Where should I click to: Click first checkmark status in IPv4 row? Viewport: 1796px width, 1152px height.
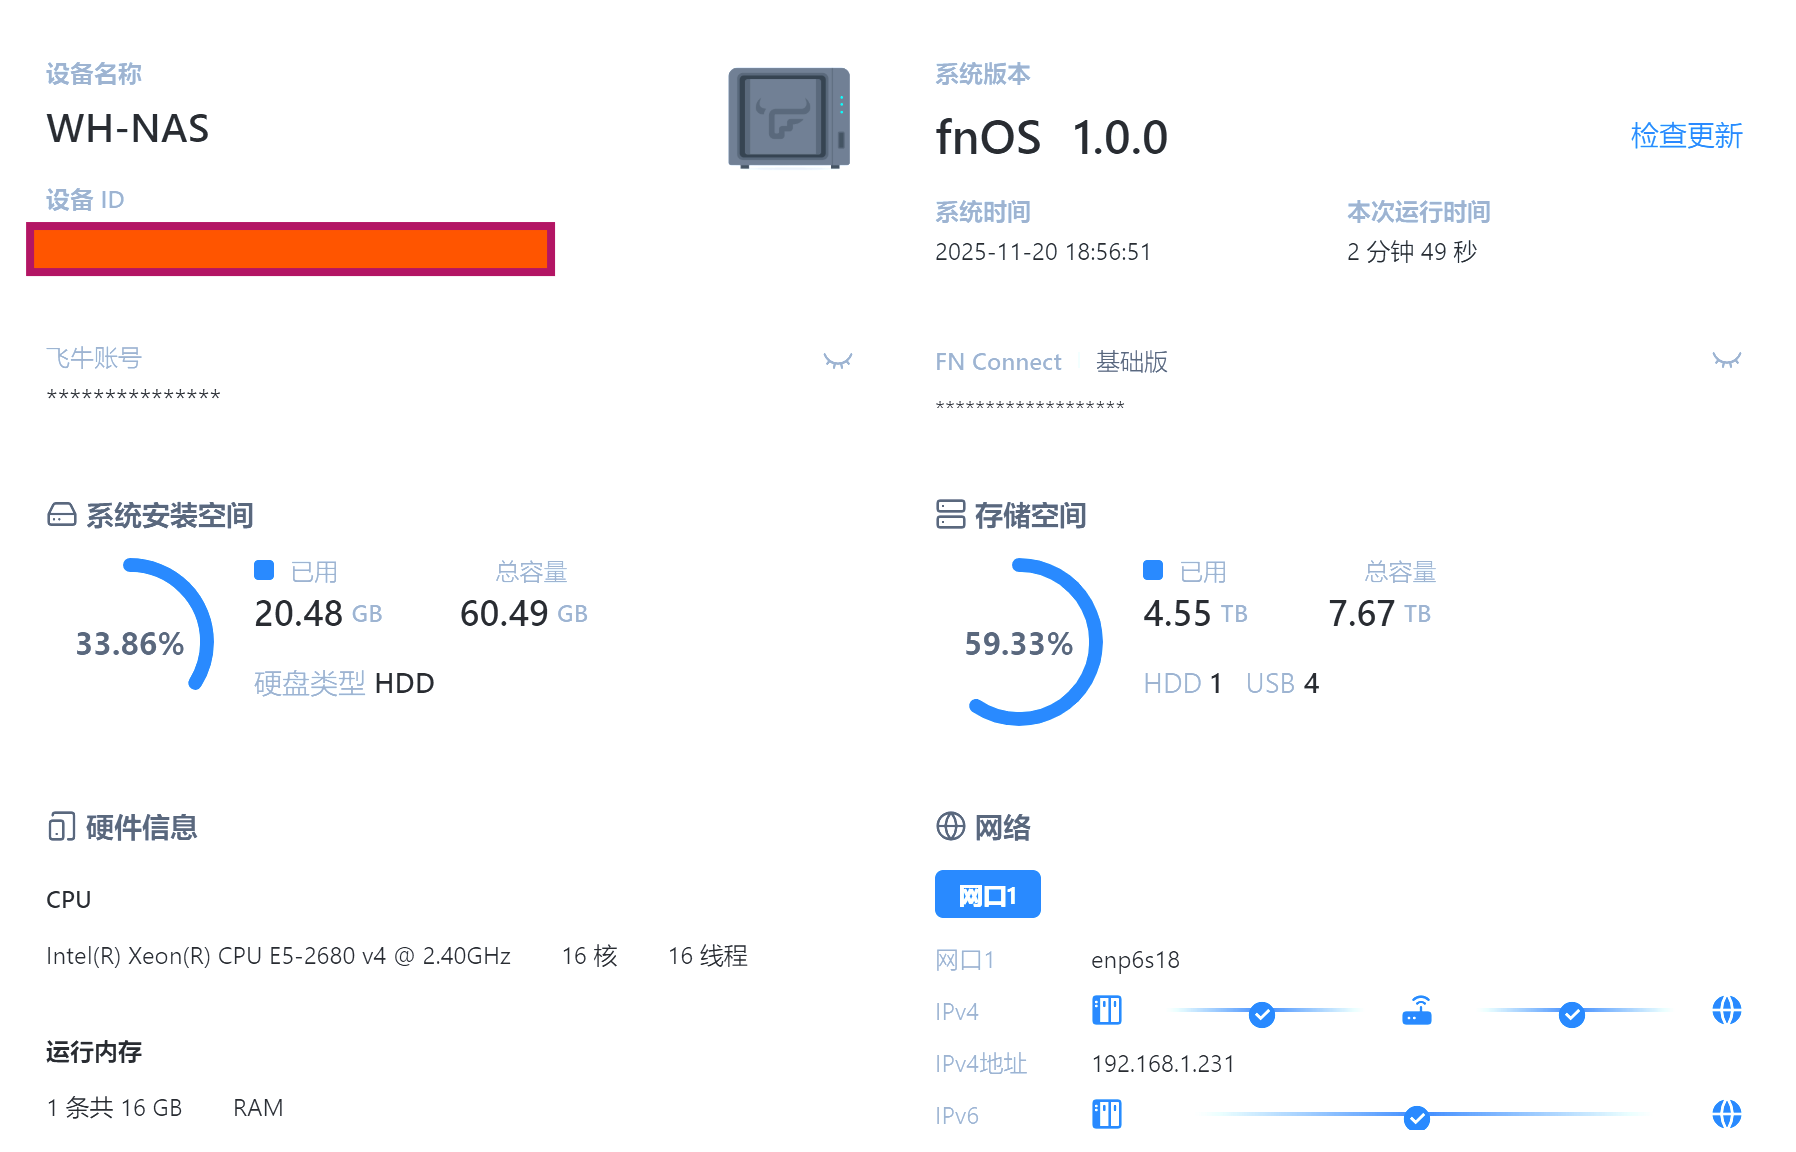point(1262,1015)
